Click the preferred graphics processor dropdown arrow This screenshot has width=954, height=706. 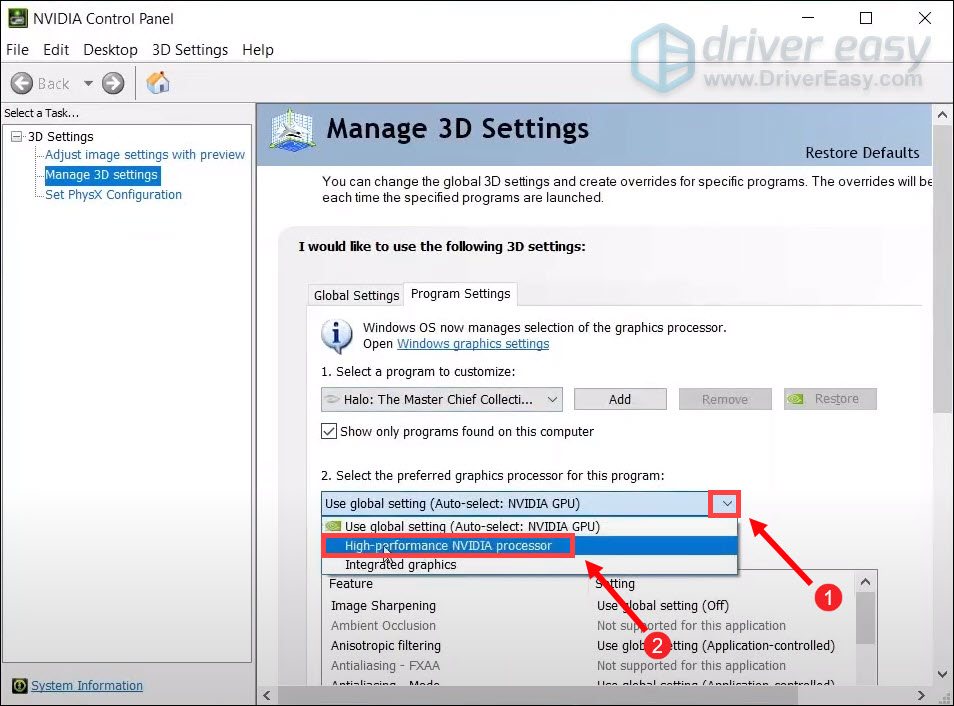coord(726,504)
